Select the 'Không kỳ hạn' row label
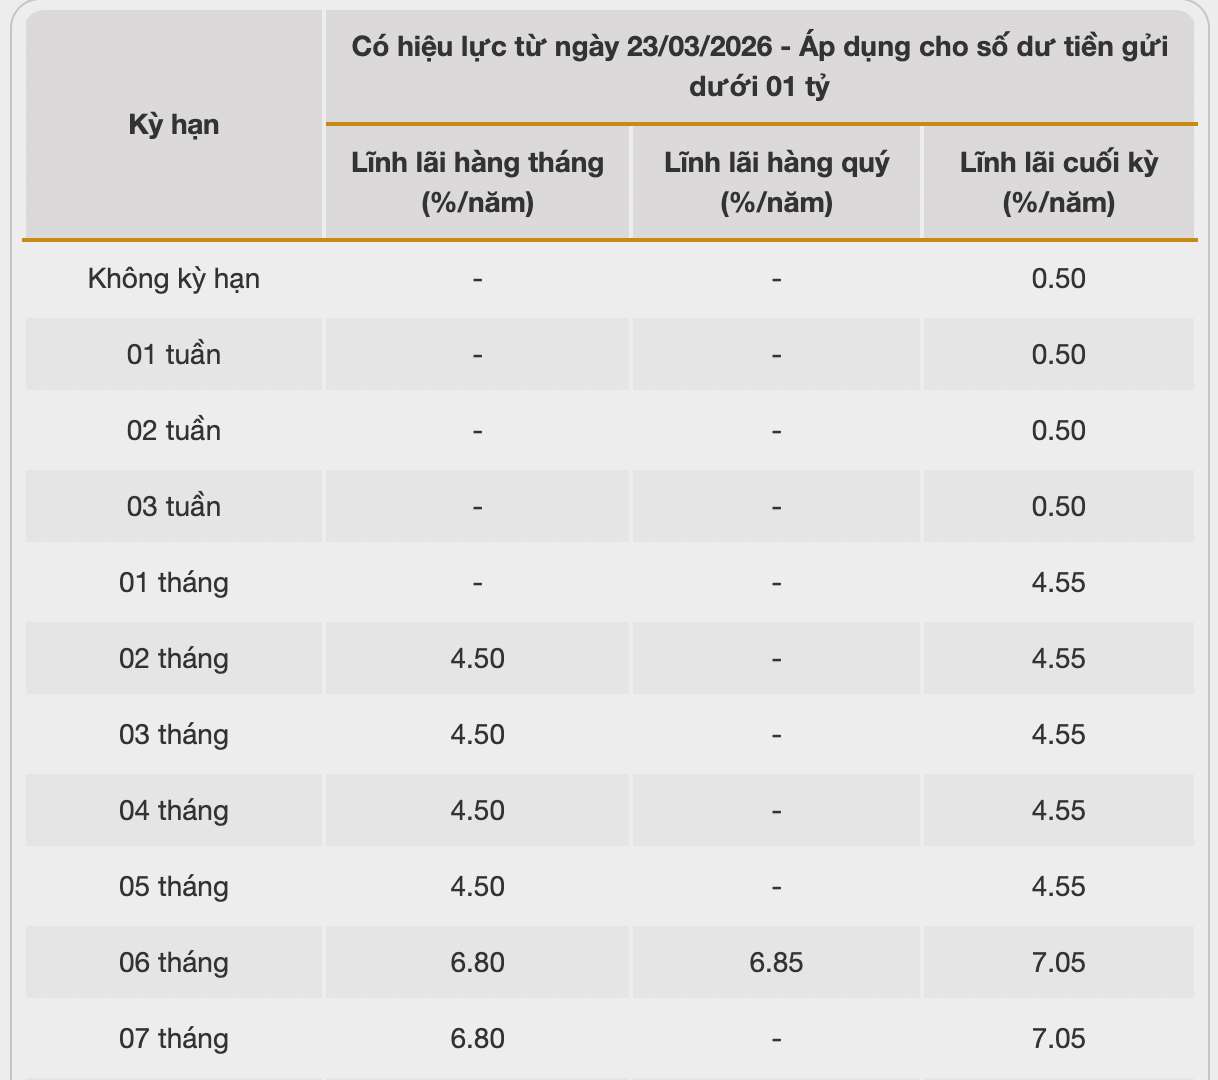 [x=174, y=278]
